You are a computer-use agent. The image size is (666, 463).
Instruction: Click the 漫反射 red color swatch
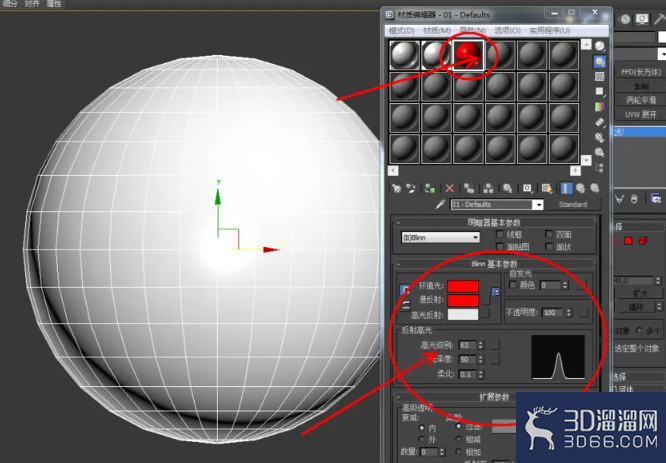coord(463,300)
